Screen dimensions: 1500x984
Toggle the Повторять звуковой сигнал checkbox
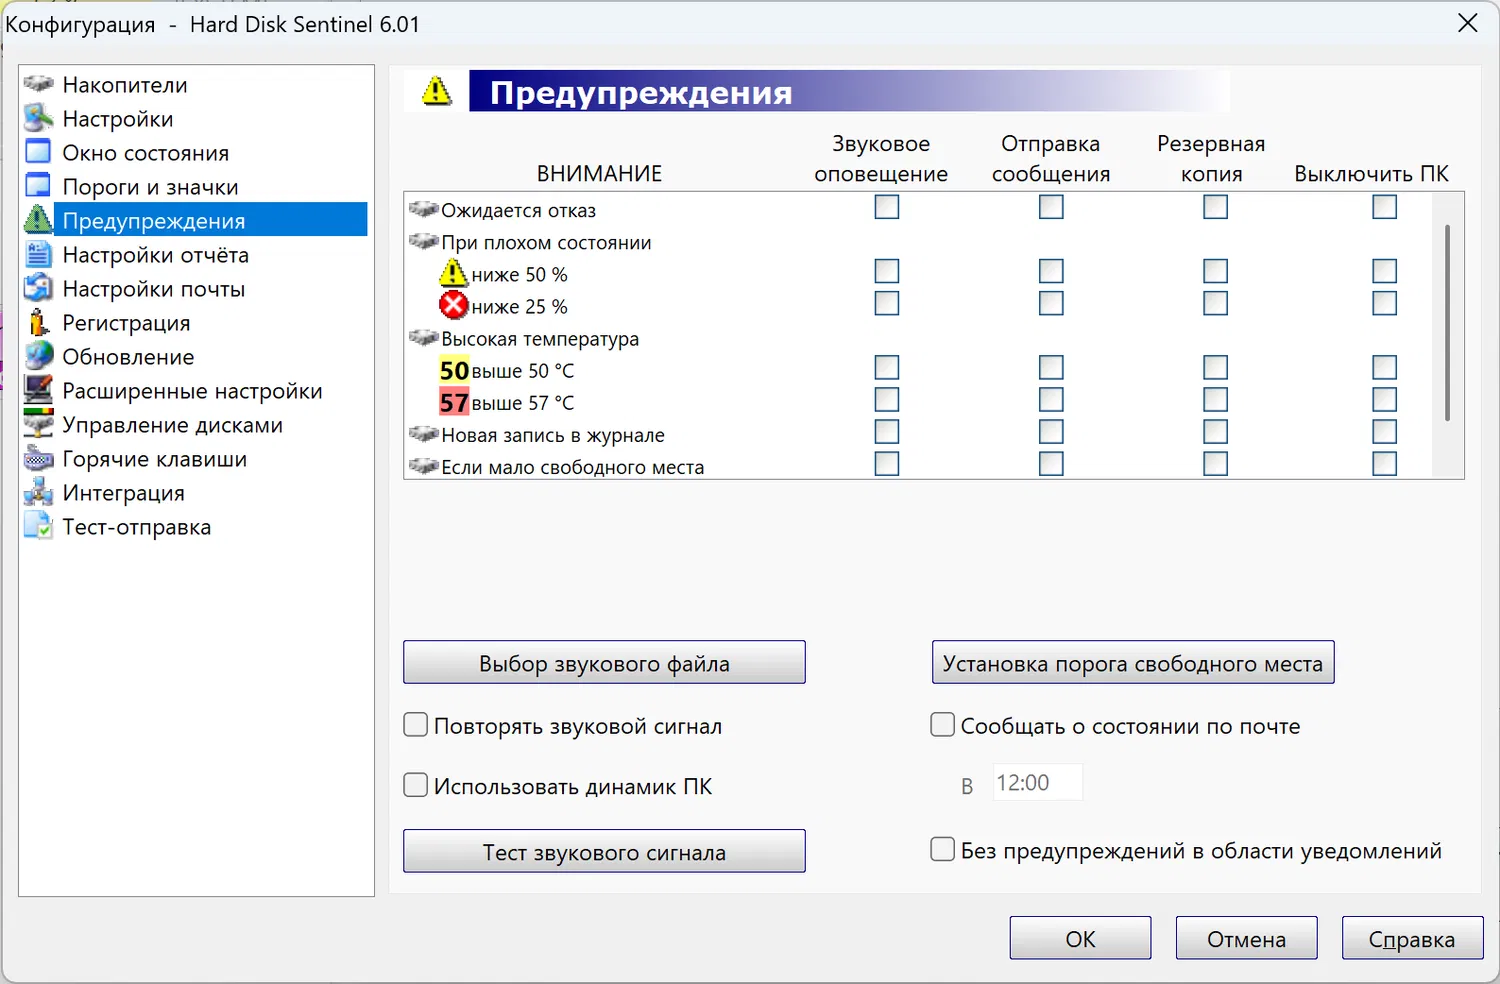tap(416, 725)
